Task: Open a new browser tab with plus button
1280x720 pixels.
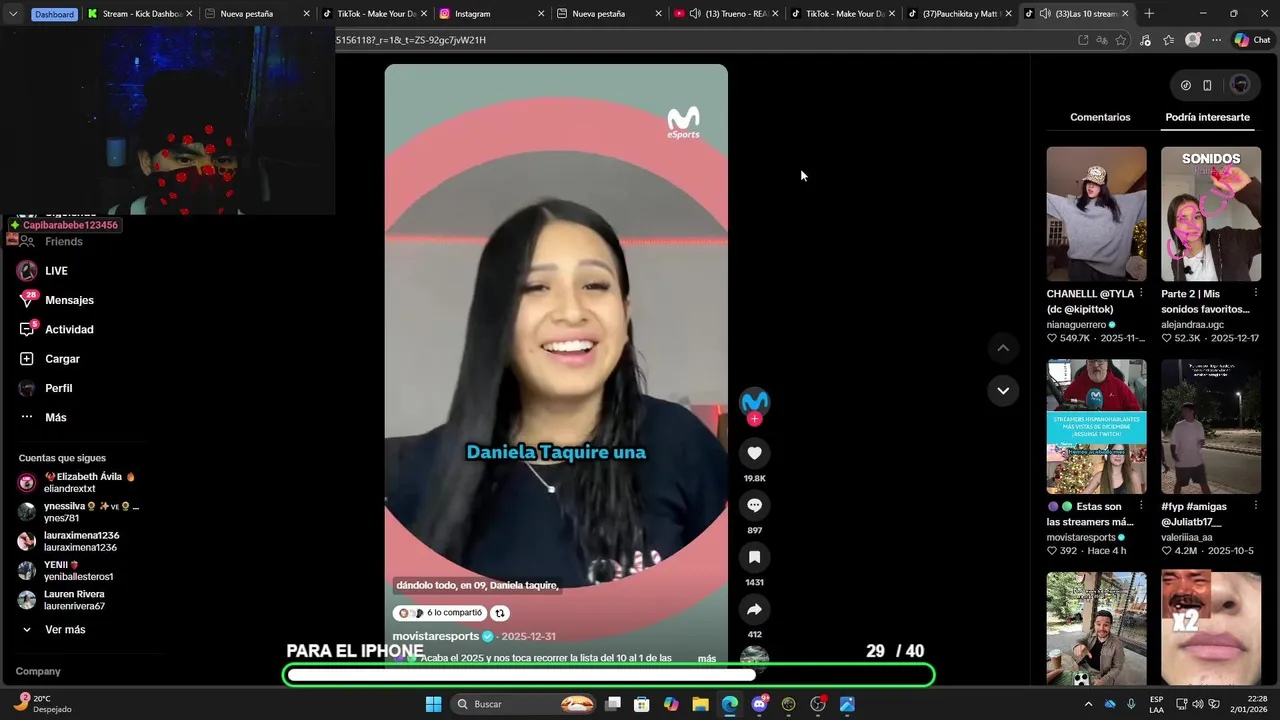Action: point(1149,14)
